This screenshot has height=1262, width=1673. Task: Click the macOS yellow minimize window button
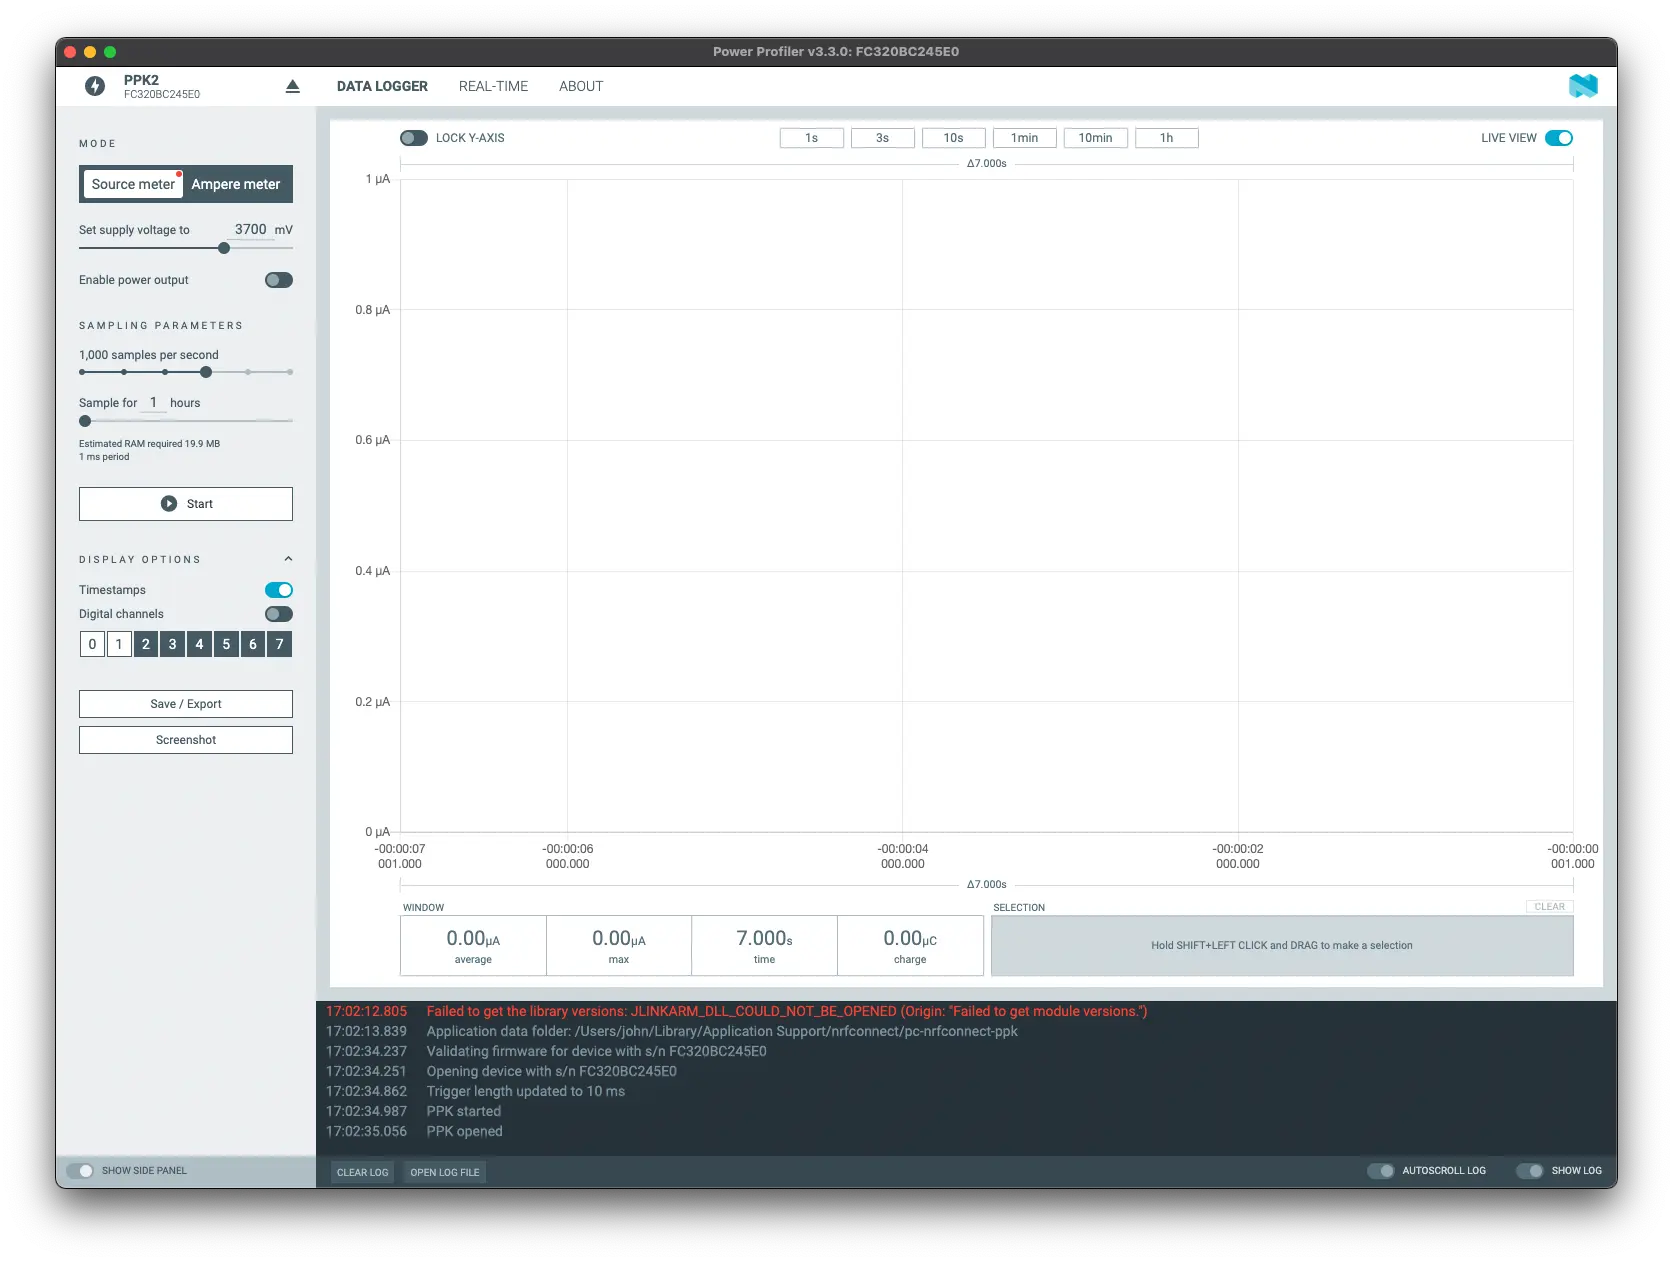point(90,52)
